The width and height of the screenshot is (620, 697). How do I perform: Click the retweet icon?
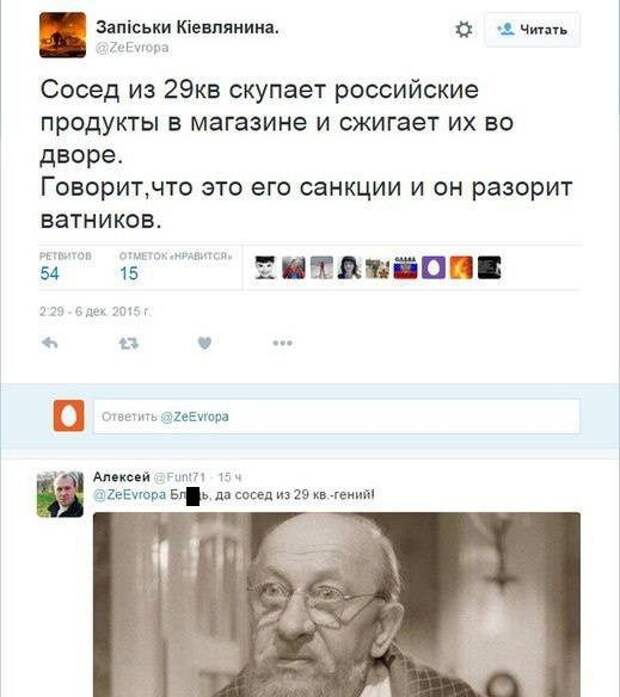click(128, 343)
